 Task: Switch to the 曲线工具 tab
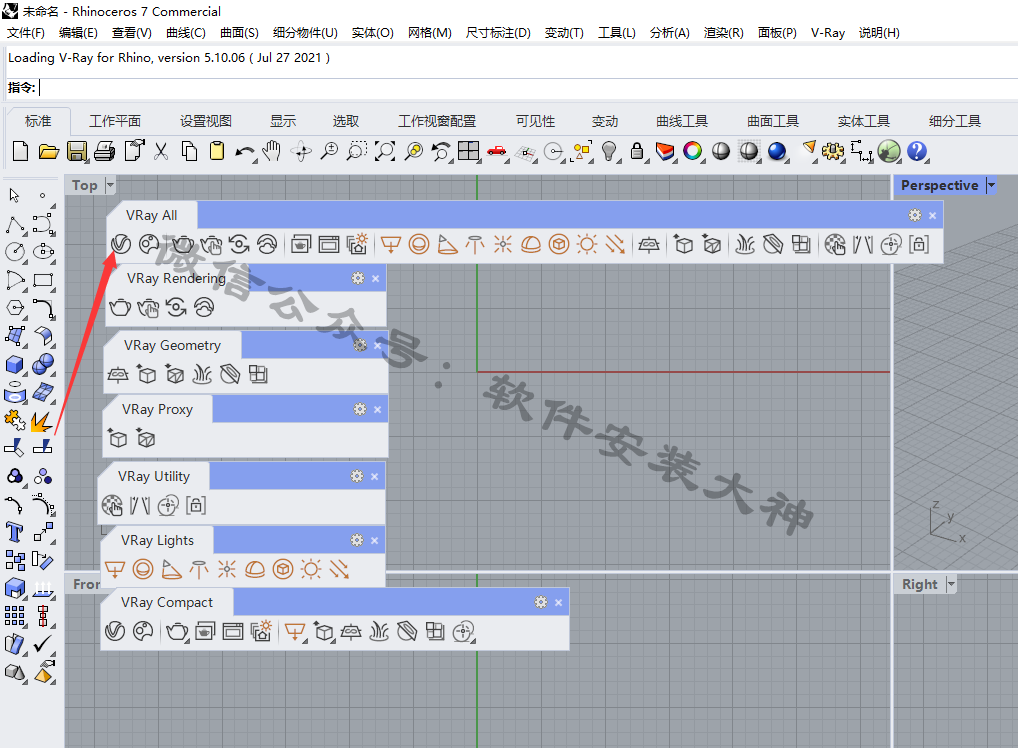coord(682,121)
